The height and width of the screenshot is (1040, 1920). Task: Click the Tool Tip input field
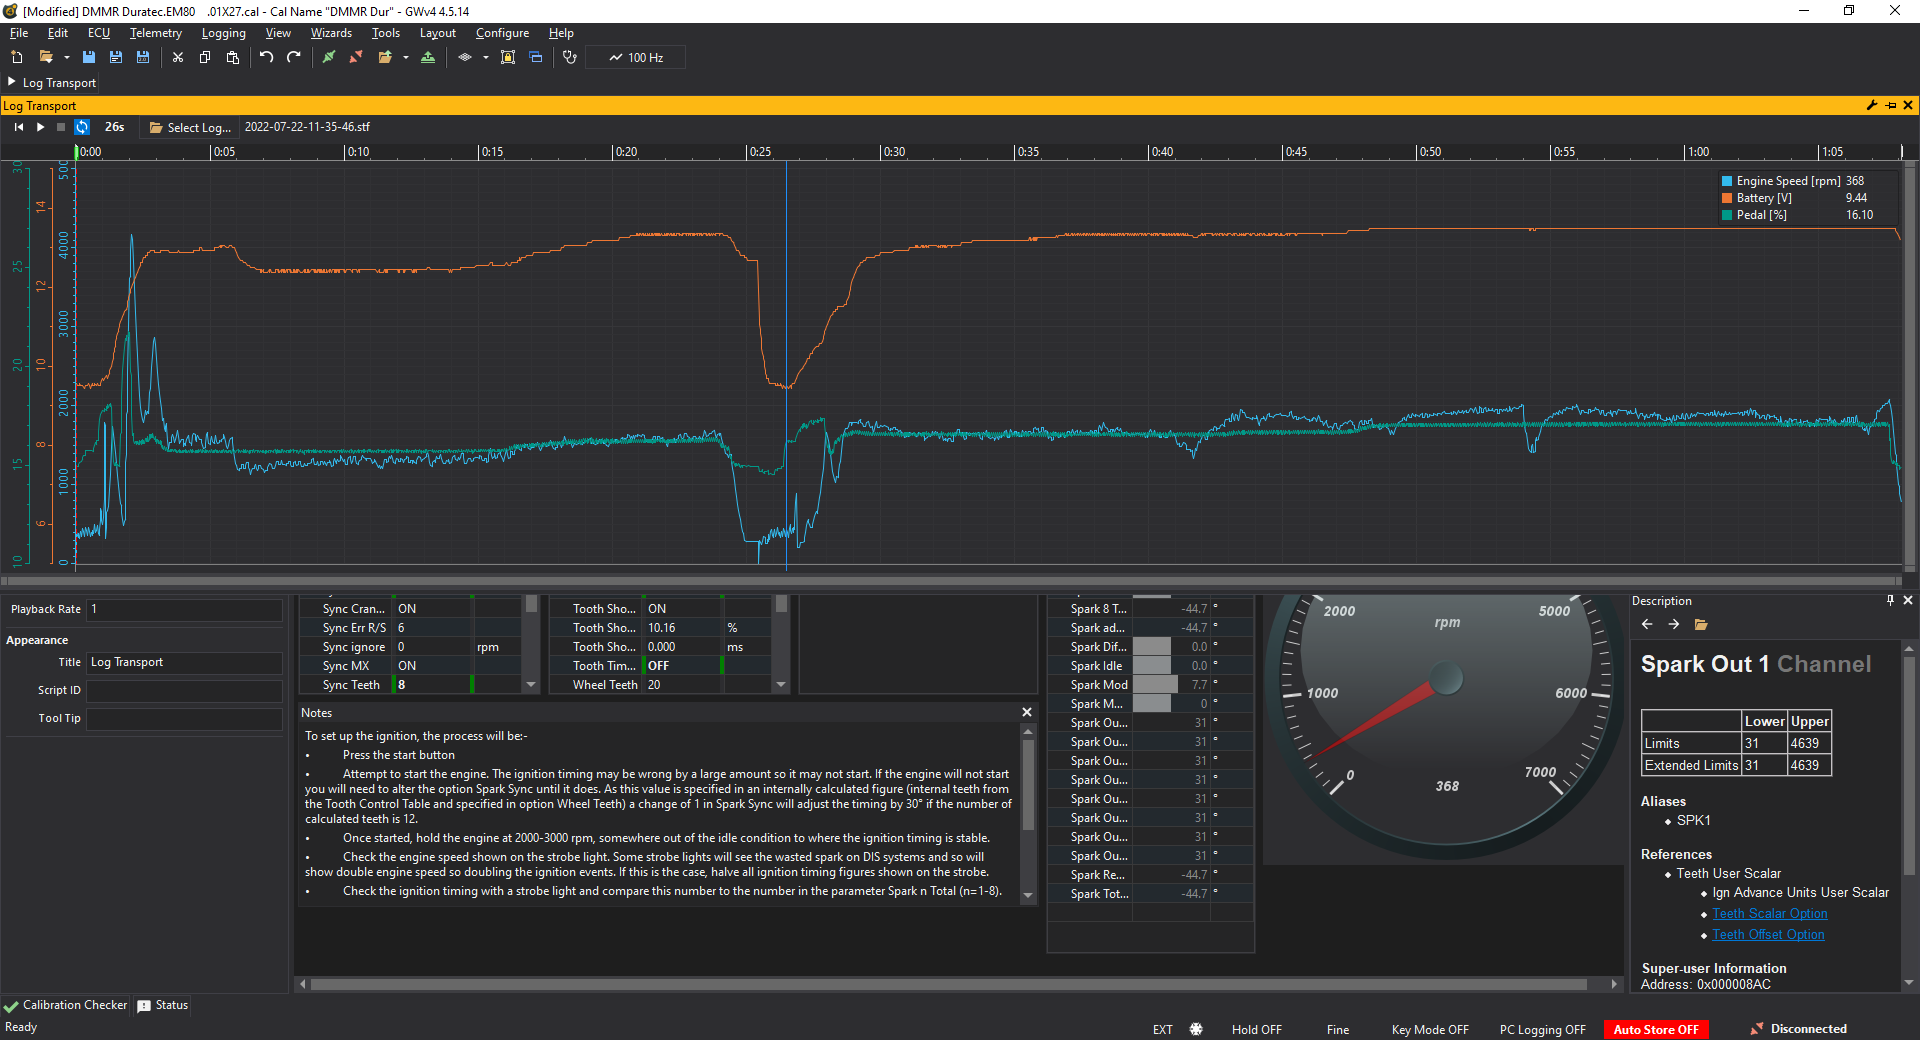tap(185, 718)
